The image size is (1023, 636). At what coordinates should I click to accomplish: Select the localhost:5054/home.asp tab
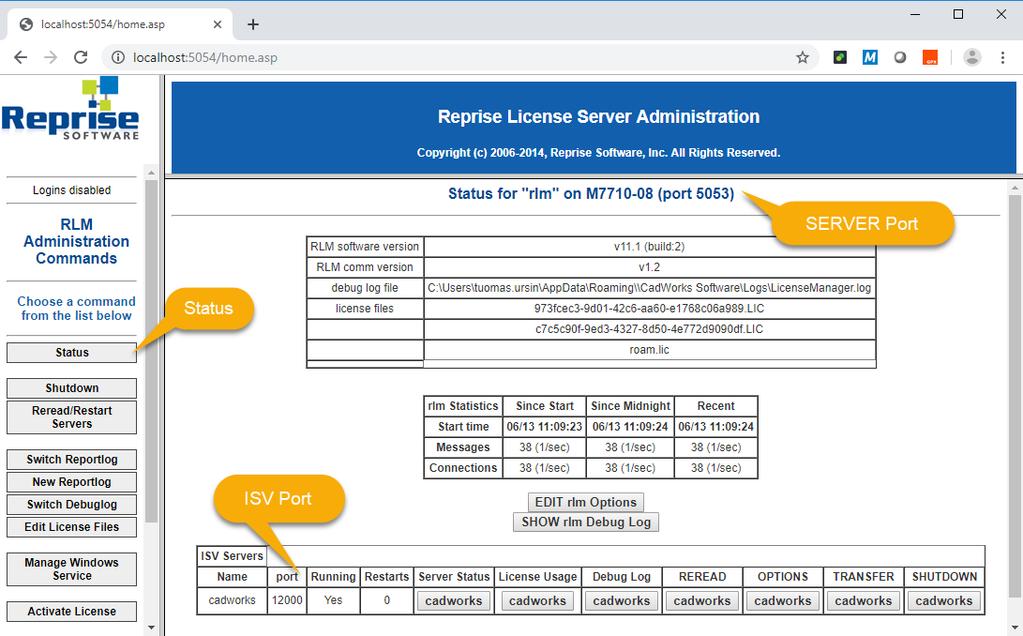click(121, 24)
